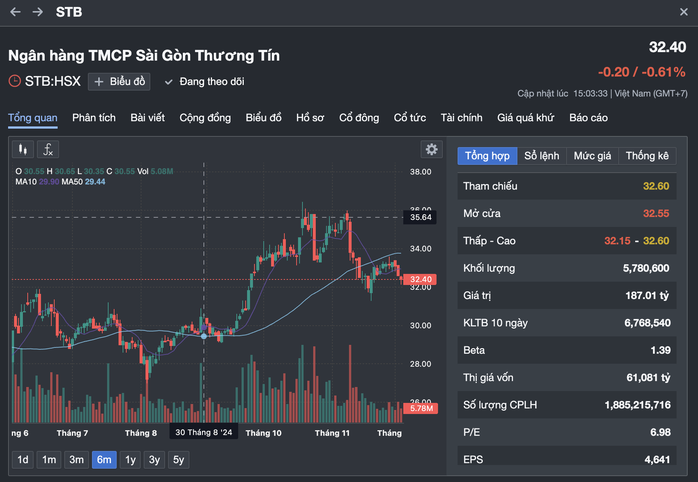Screen dimensions: 698x482
Task: Open the 'Cổ đông' tab
Action: (359, 118)
